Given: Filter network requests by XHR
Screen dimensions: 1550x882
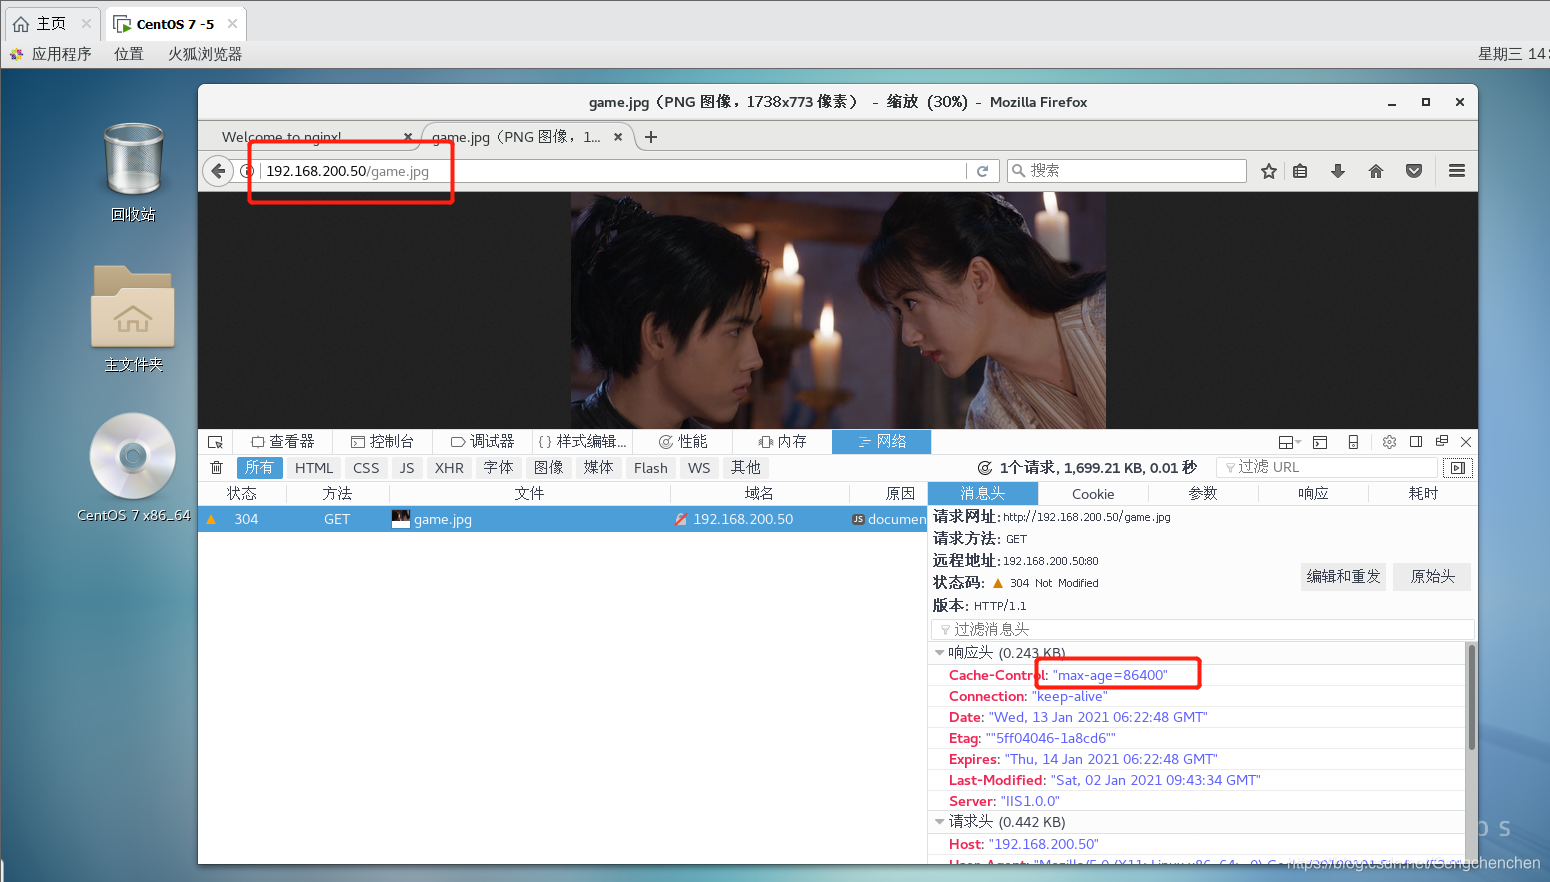Looking at the screenshot, I should (x=449, y=468).
